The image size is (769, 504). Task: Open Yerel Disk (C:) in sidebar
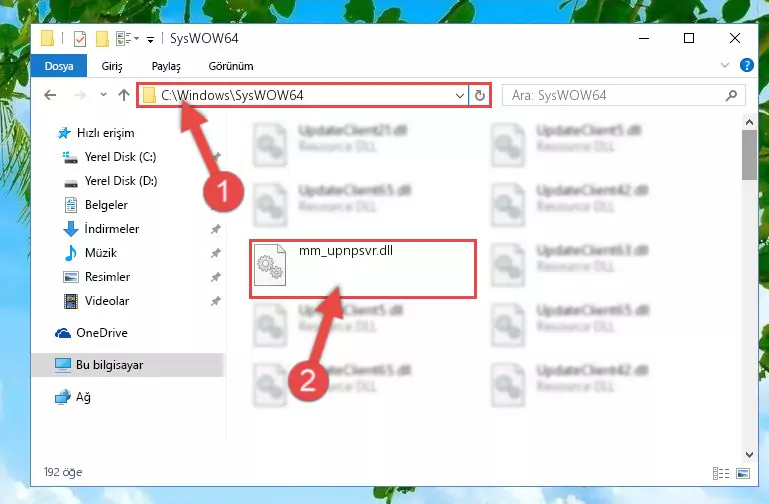(x=120, y=157)
